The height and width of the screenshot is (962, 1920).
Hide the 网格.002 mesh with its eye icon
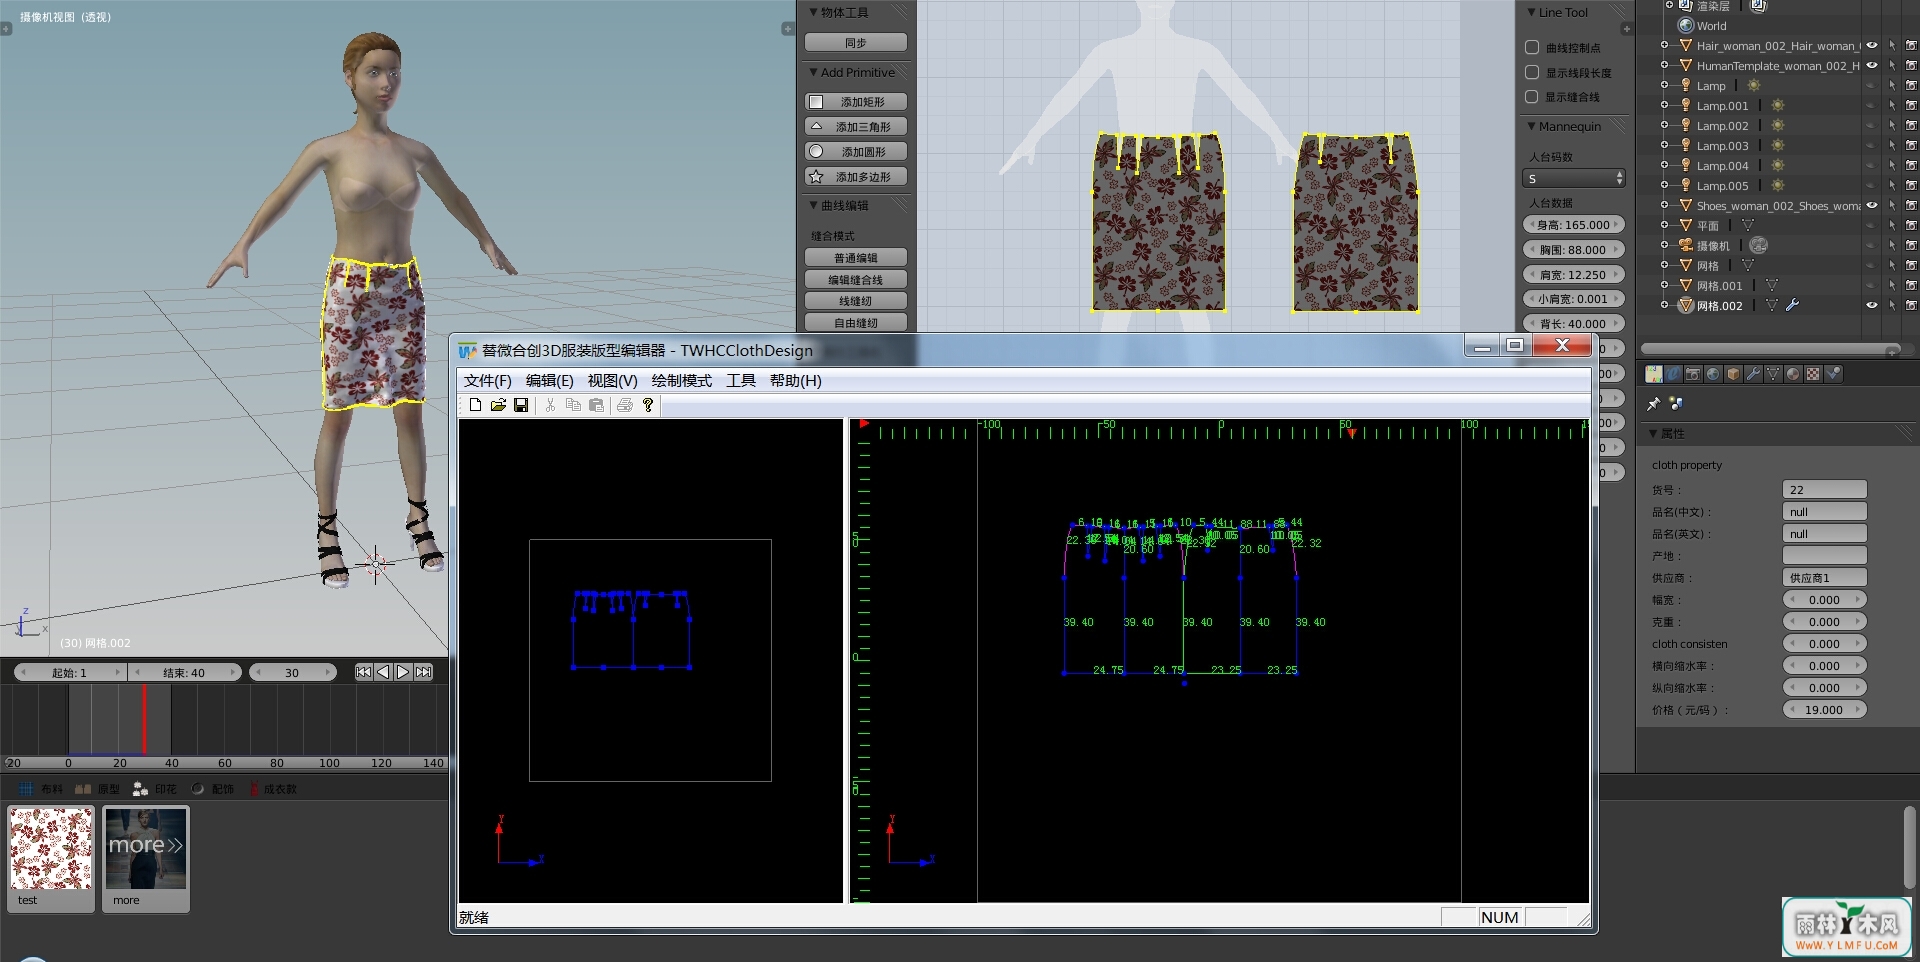(x=1872, y=306)
